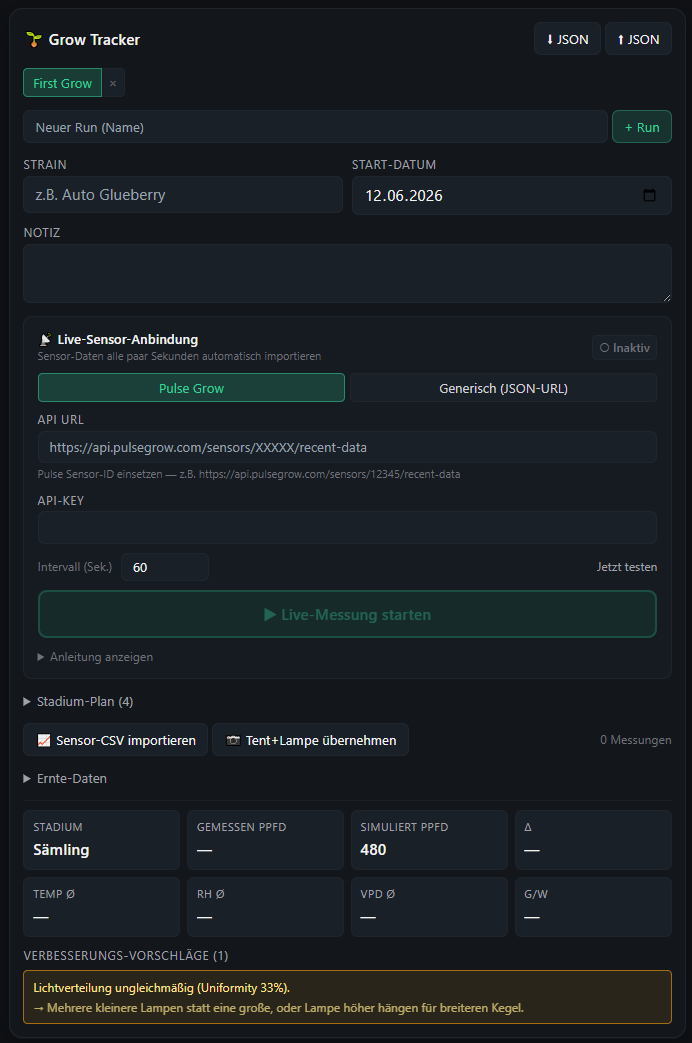692x1043 pixels.
Task: Click the API-KEY input field
Action: click(347, 527)
